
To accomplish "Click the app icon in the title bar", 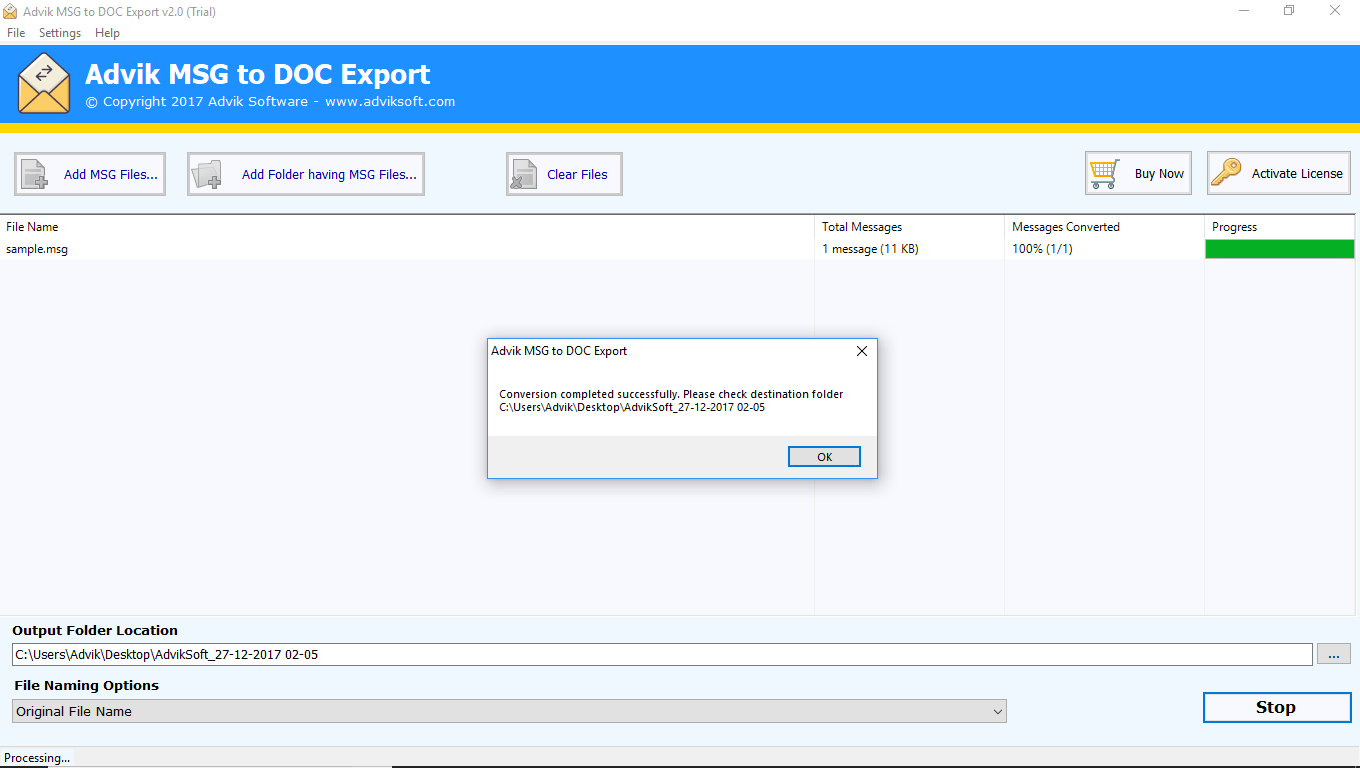I will coord(10,11).
